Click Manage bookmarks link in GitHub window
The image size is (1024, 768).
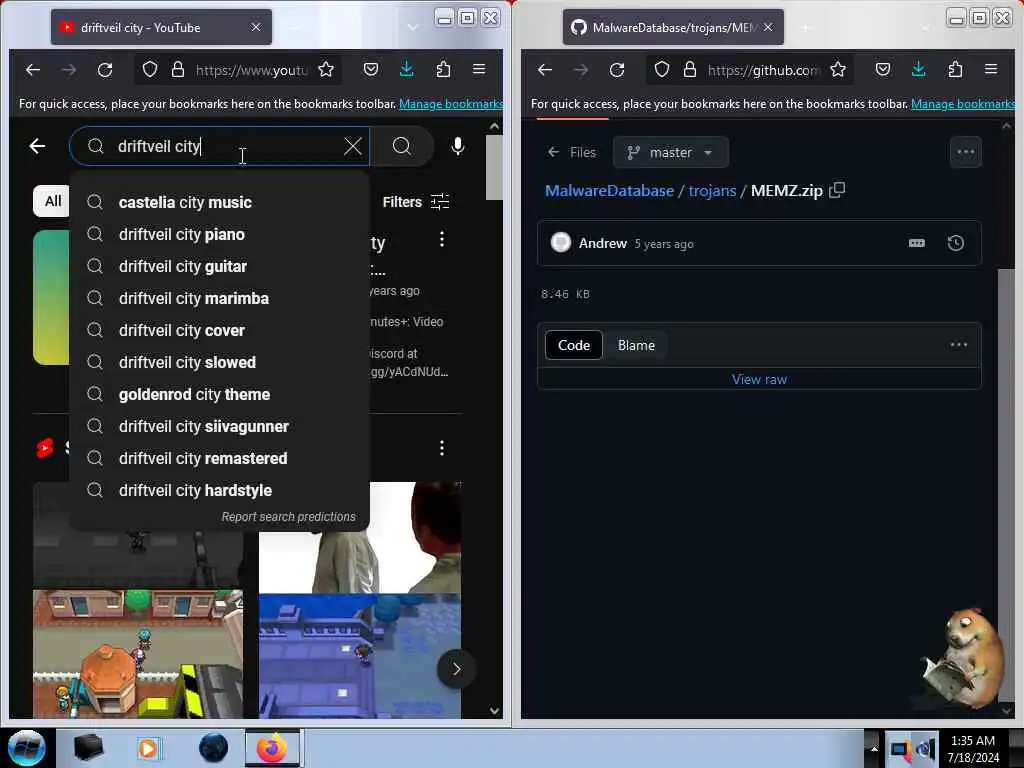click(x=963, y=104)
